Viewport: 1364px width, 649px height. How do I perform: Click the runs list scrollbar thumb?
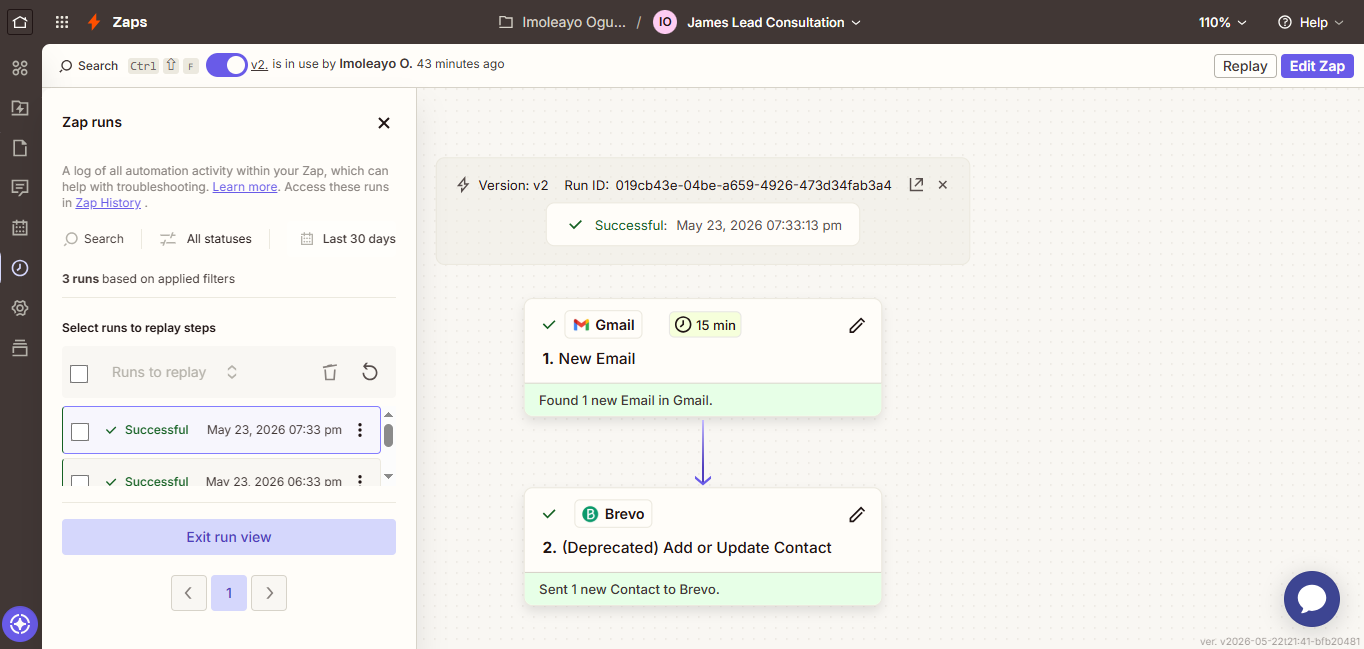(388, 436)
